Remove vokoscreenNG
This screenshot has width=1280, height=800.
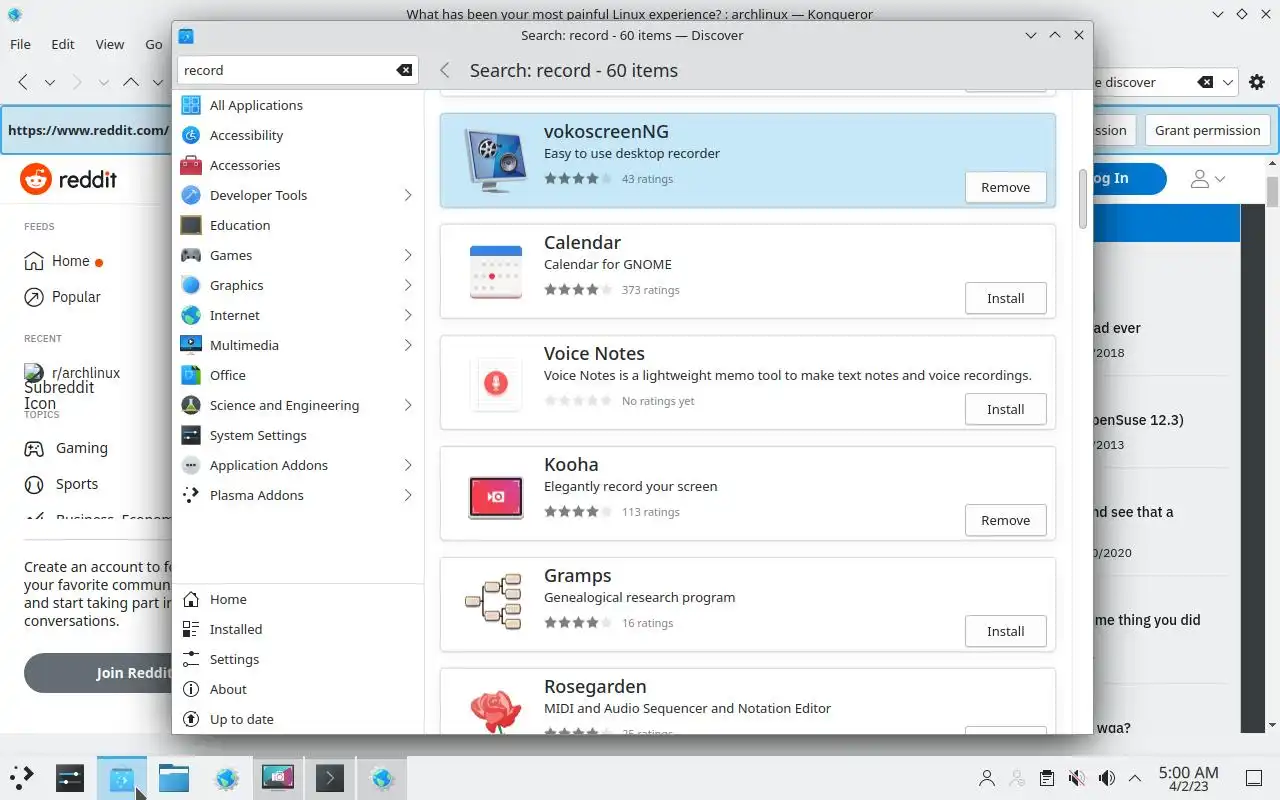pyautogui.click(x=1005, y=187)
